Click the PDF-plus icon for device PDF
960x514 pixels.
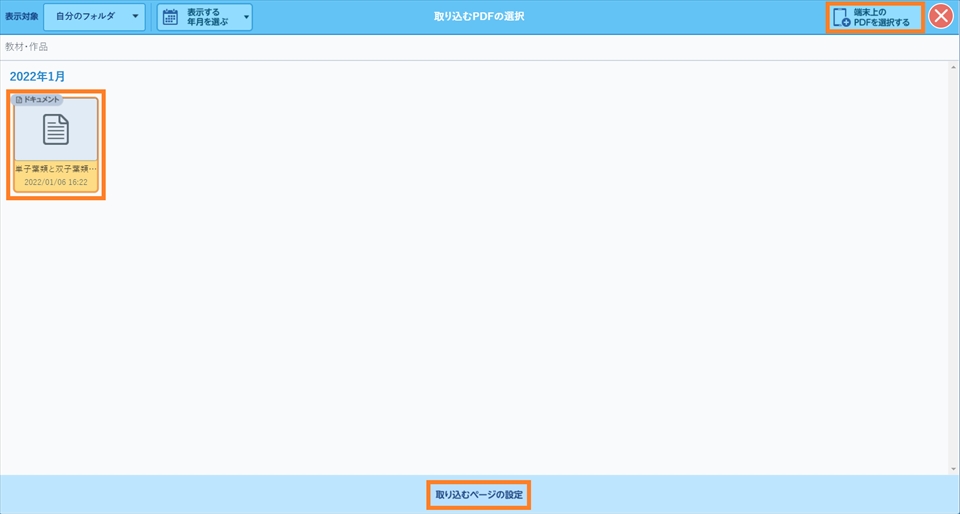[x=840, y=17]
